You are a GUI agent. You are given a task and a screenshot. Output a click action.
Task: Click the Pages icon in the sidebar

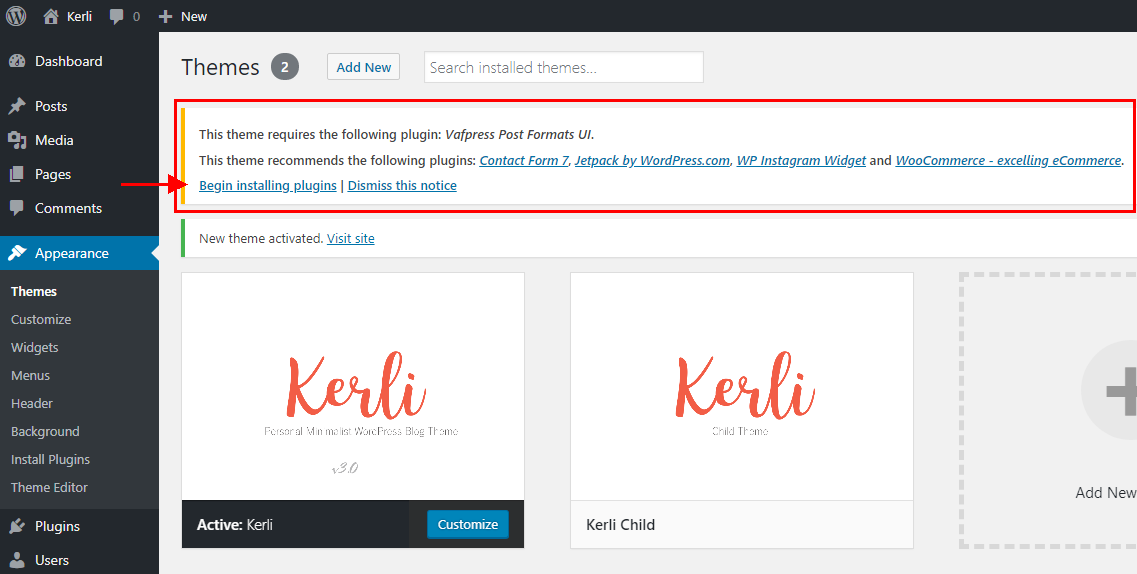click(x=17, y=174)
